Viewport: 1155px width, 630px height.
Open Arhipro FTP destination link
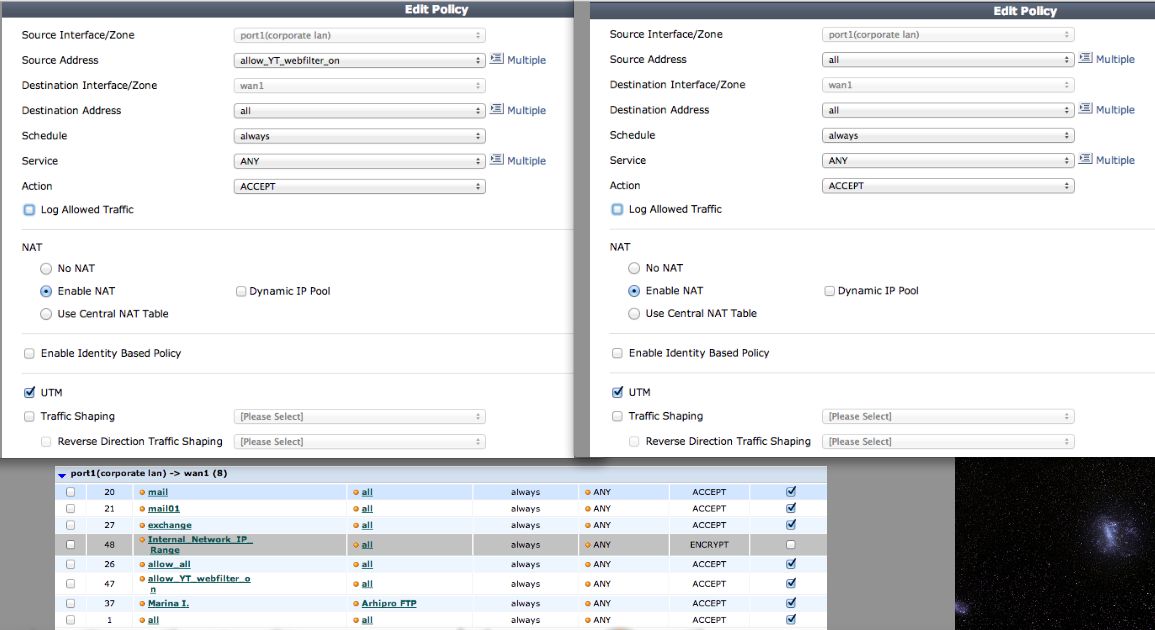(389, 603)
